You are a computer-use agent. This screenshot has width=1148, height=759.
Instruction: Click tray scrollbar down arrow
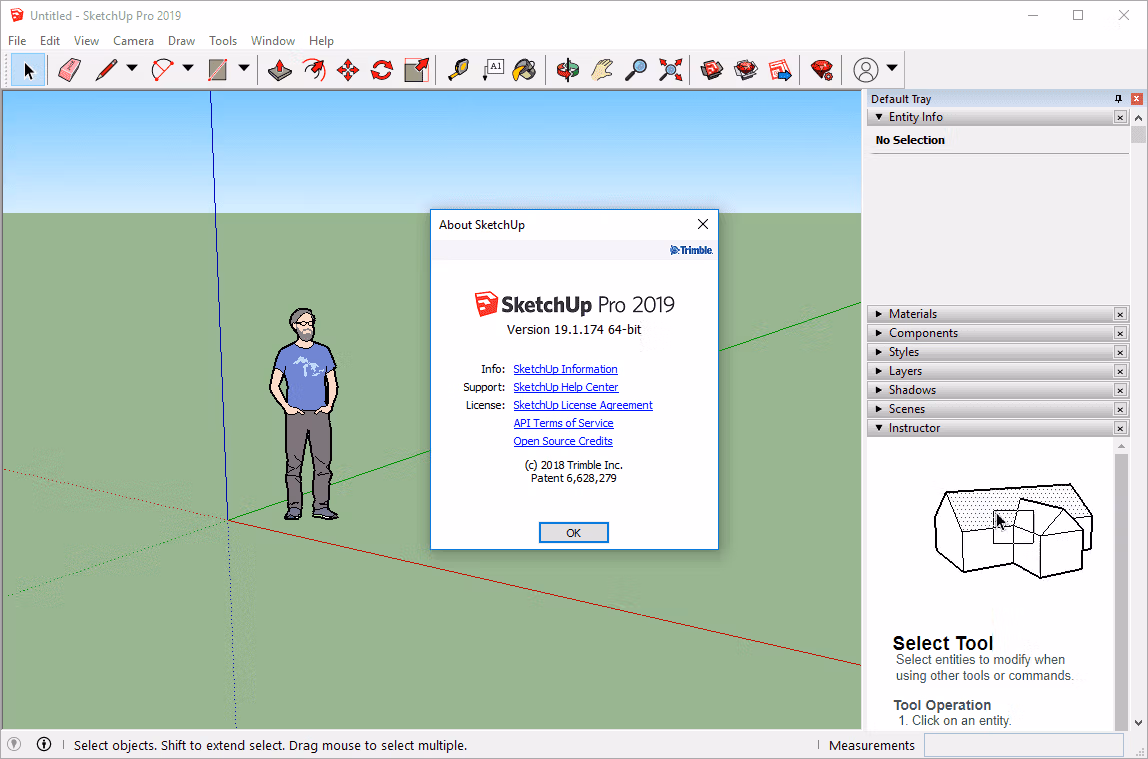pyautogui.click(x=1138, y=722)
